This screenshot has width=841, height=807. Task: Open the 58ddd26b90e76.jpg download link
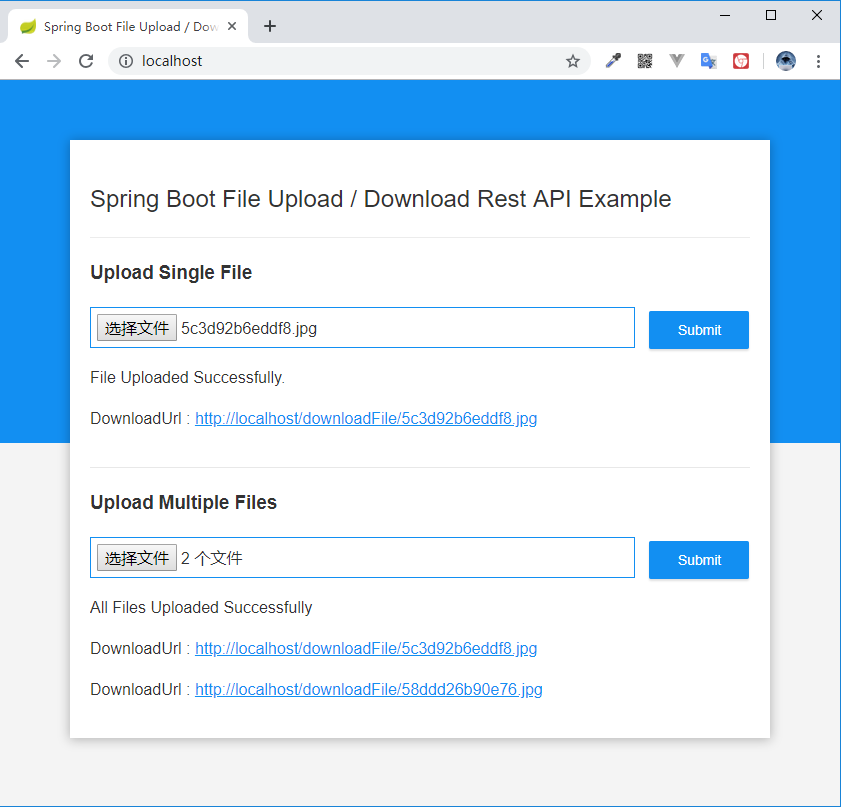click(x=368, y=689)
